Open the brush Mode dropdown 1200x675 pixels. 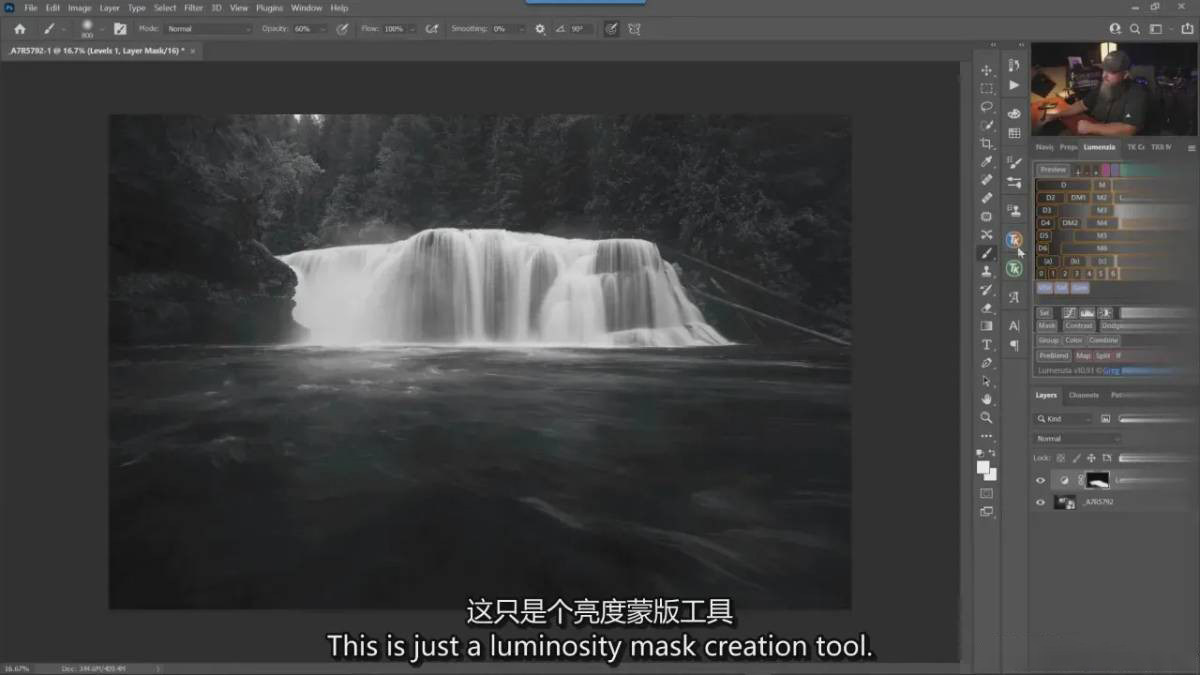click(x=208, y=29)
